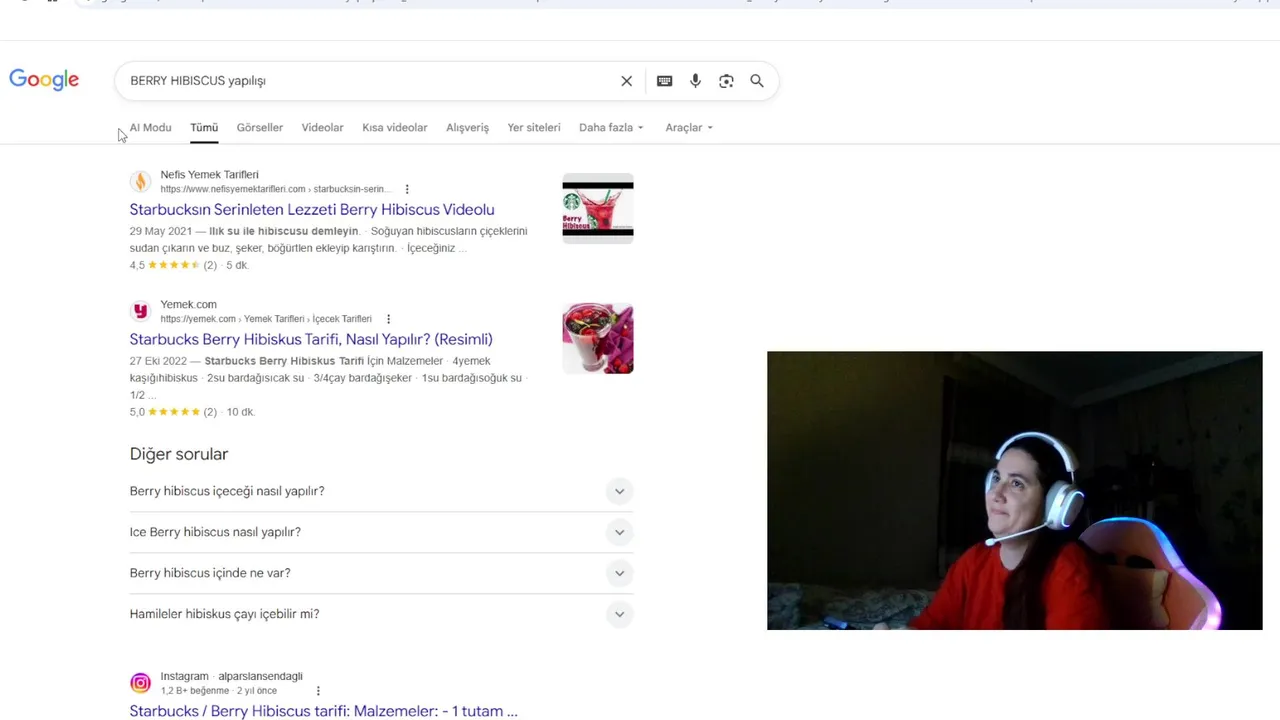Expand chevron for 'Hamileler hibiskus çayı içebilir mi?'
Screen dimensions: 1280x720
click(x=619, y=614)
